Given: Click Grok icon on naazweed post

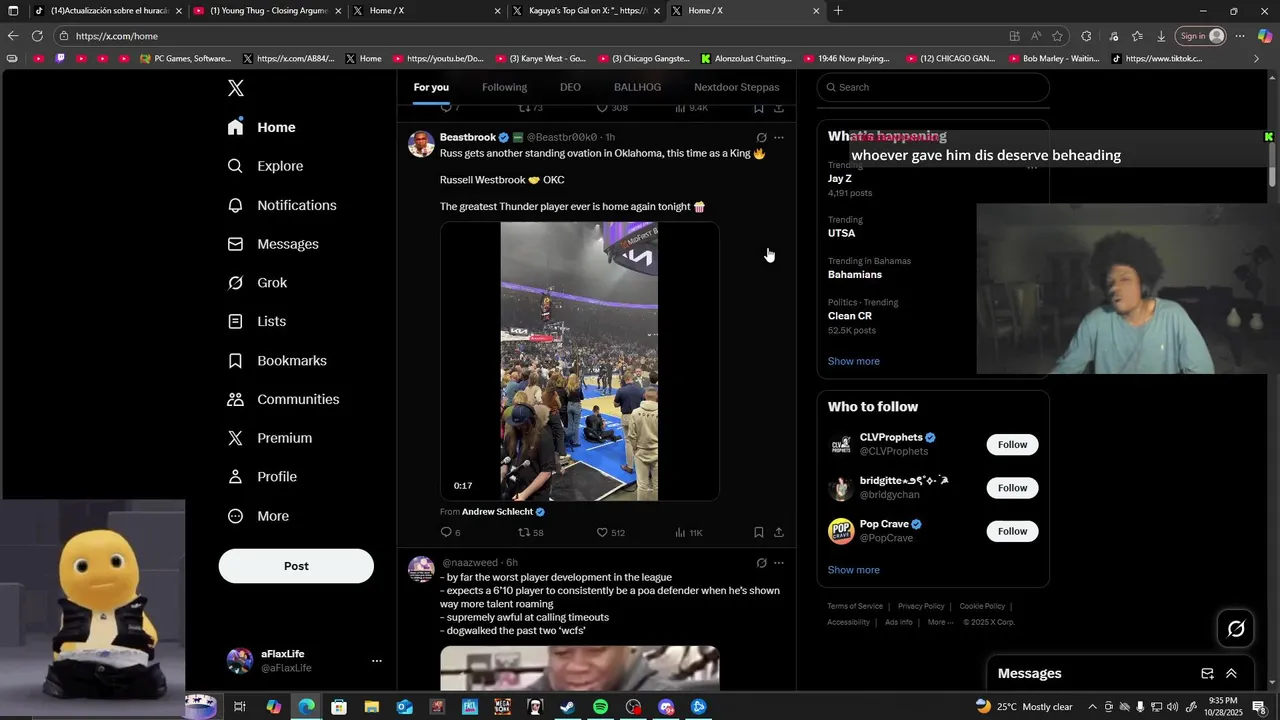Looking at the screenshot, I should pos(761,563).
